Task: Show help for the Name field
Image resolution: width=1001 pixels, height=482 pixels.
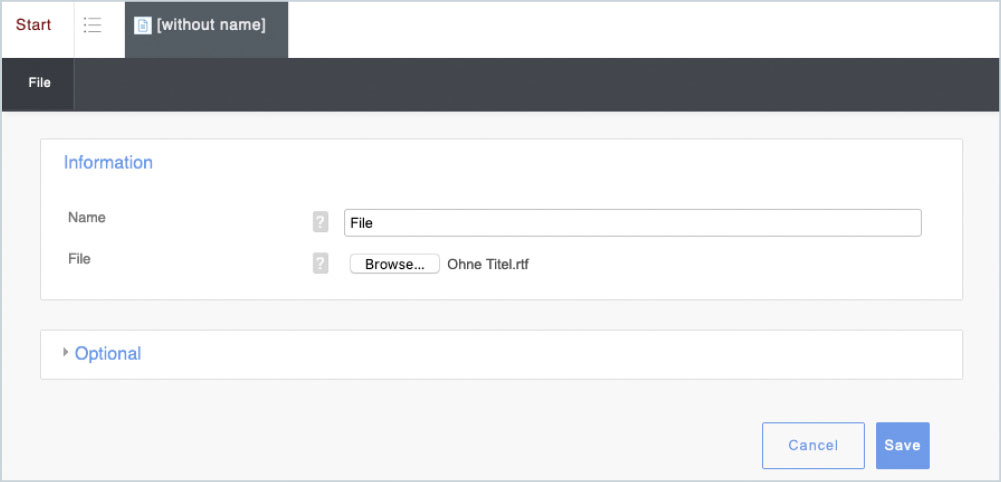Action: (x=320, y=223)
